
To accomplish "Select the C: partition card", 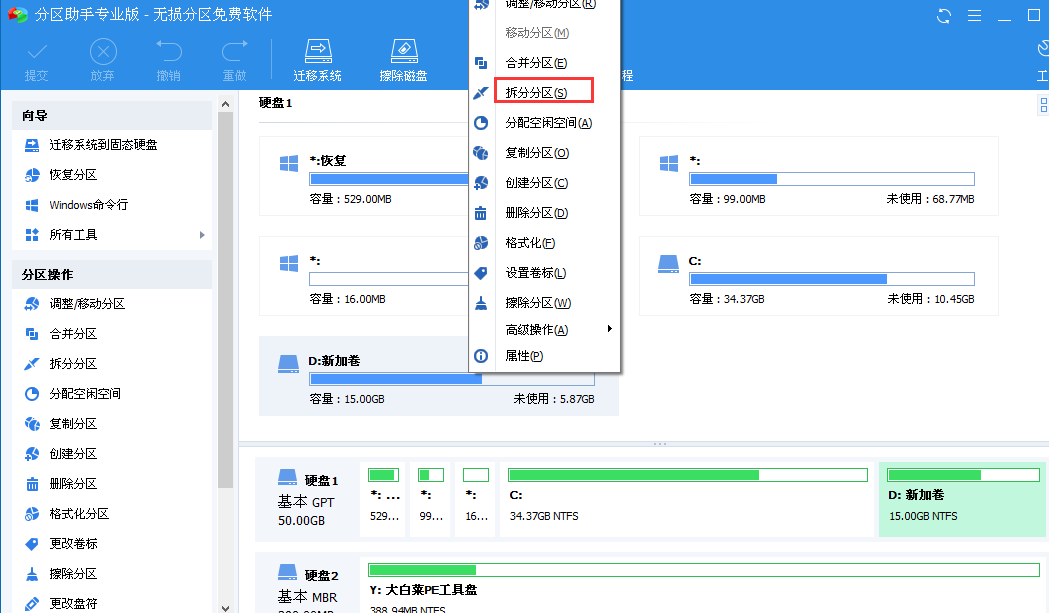I will pos(818,276).
